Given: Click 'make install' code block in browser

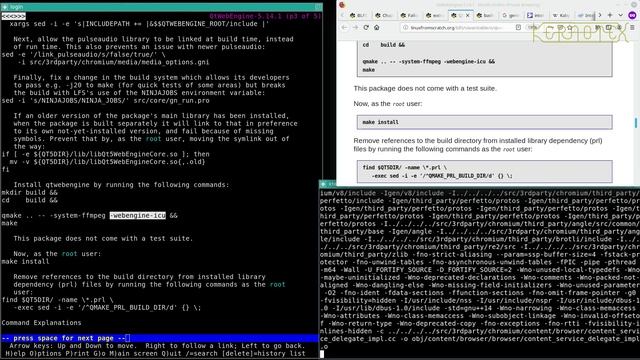Looking at the screenshot, I should (484, 122).
